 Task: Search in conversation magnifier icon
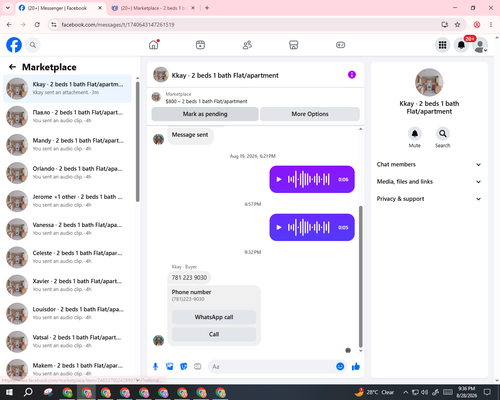click(x=443, y=134)
